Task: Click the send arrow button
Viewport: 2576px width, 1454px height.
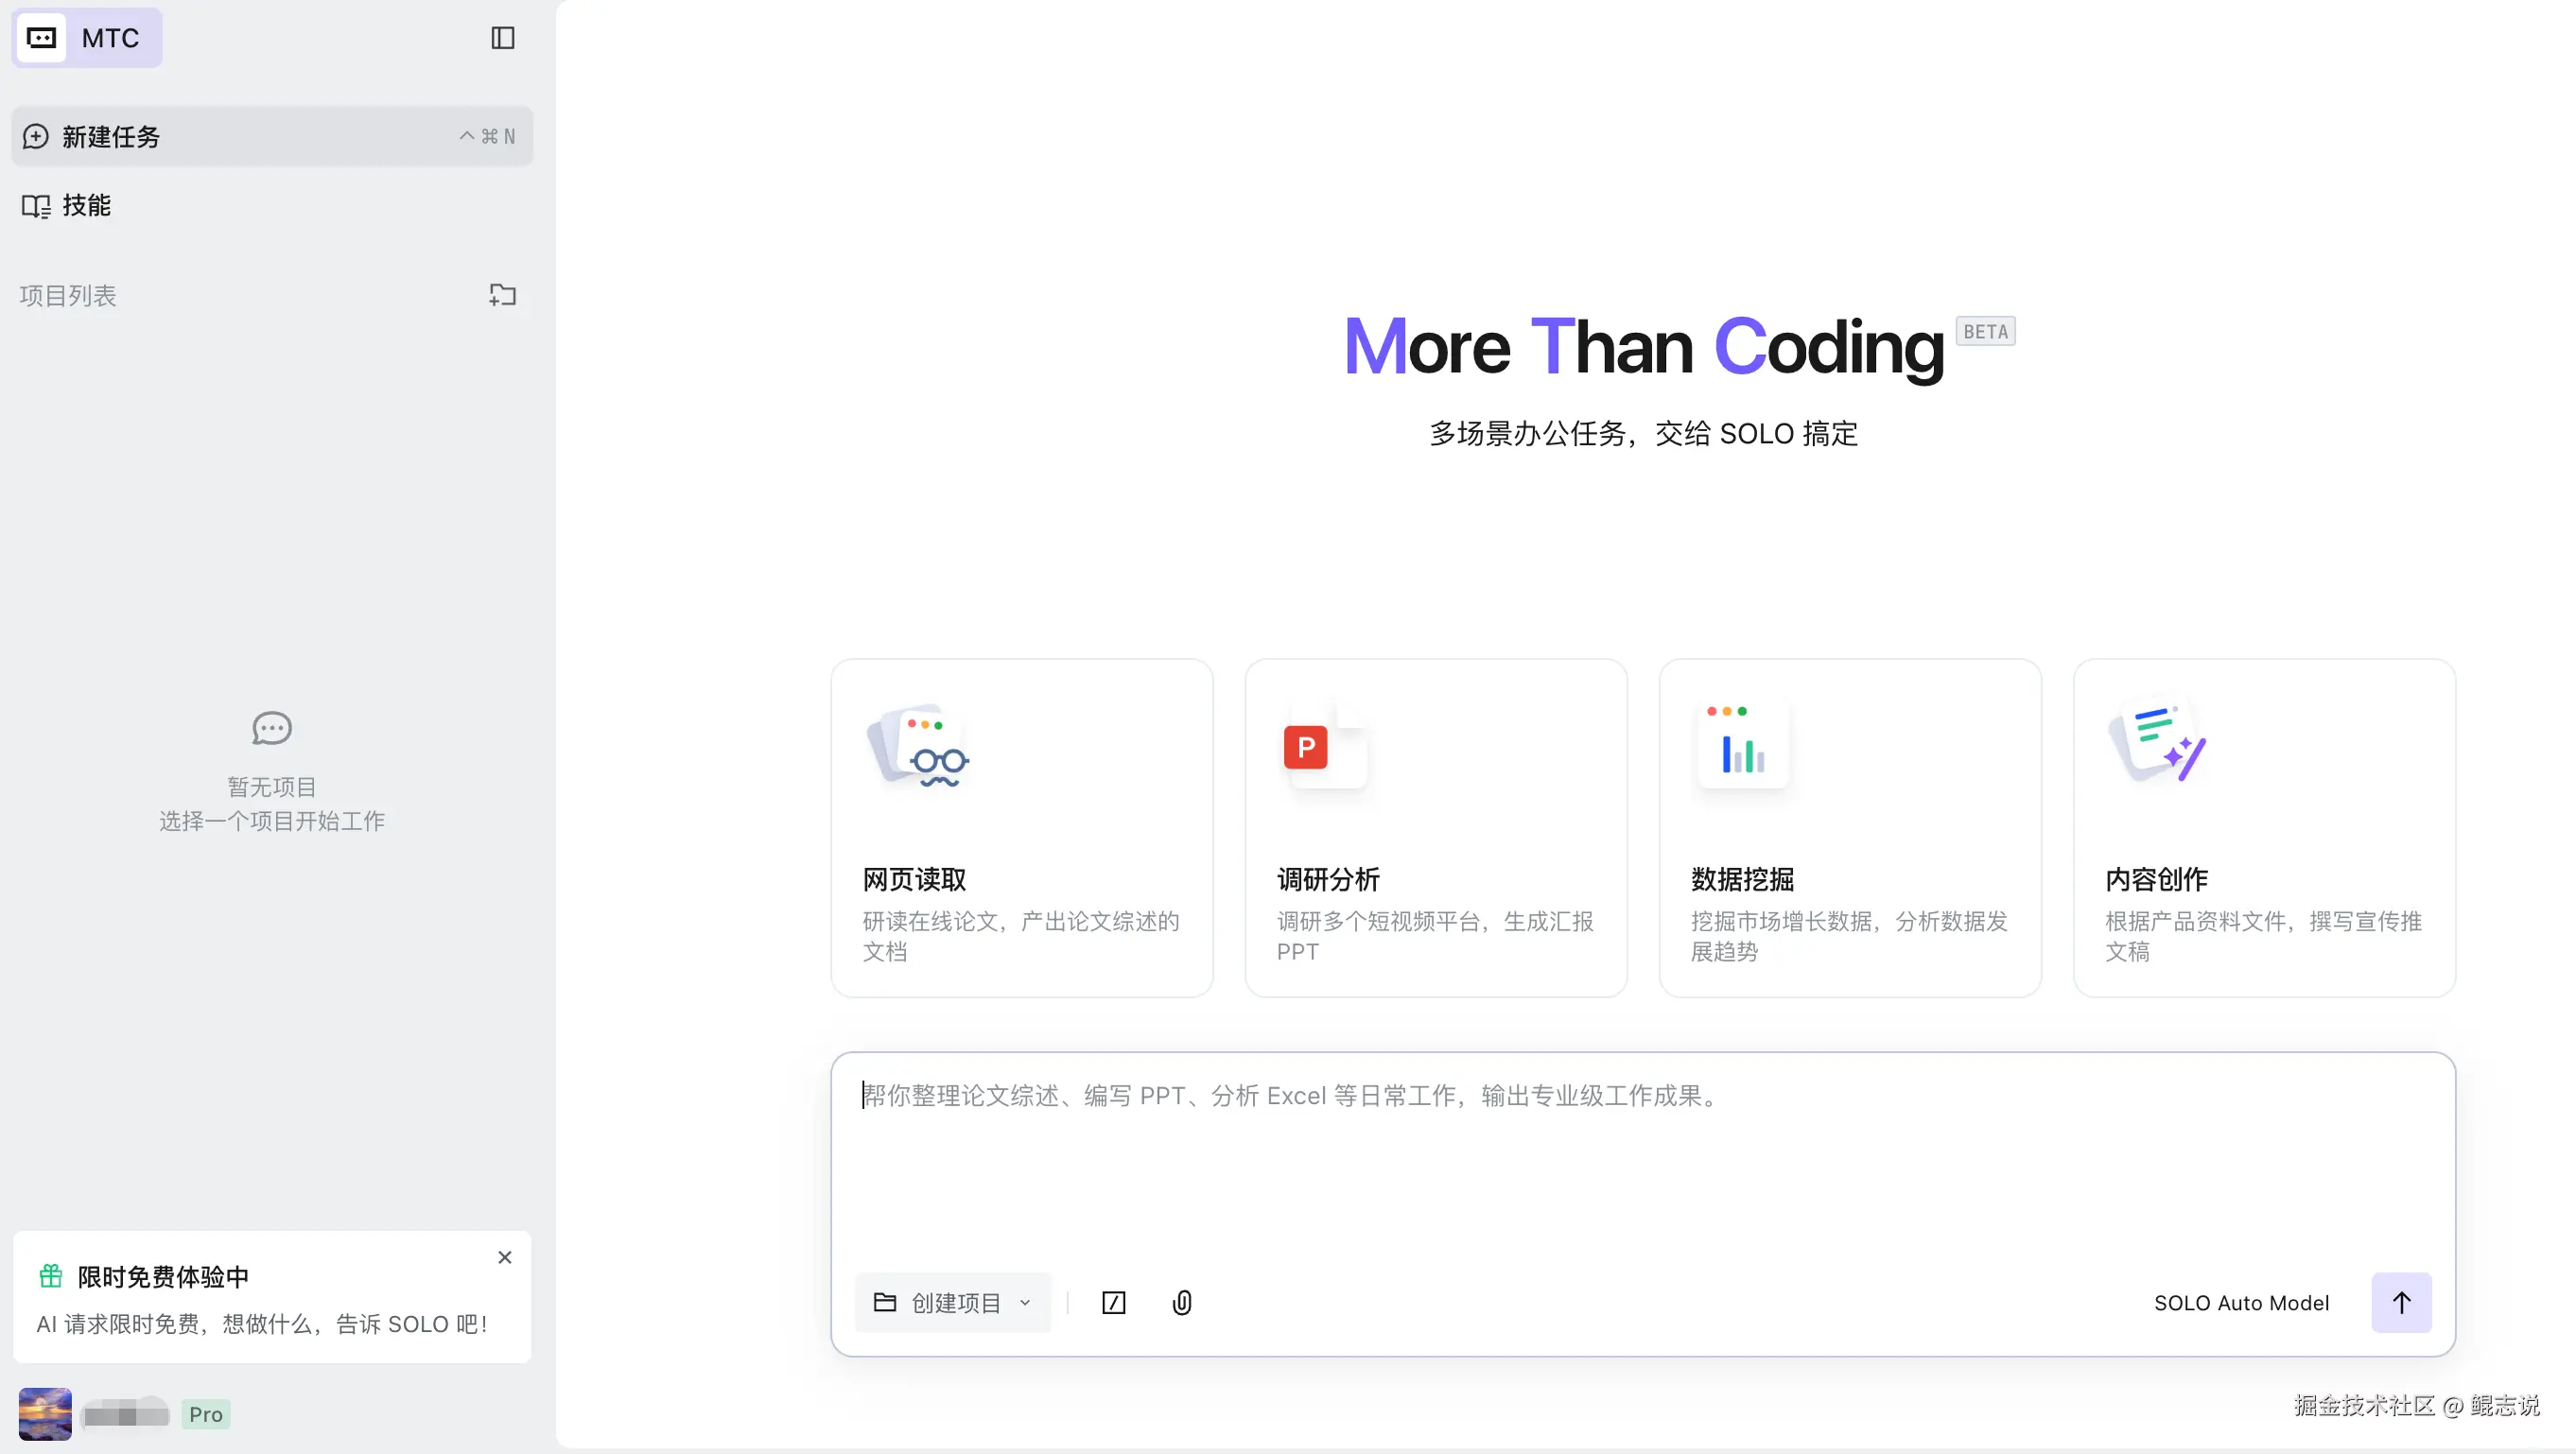Action: pyautogui.click(x=2401, y=1302)
